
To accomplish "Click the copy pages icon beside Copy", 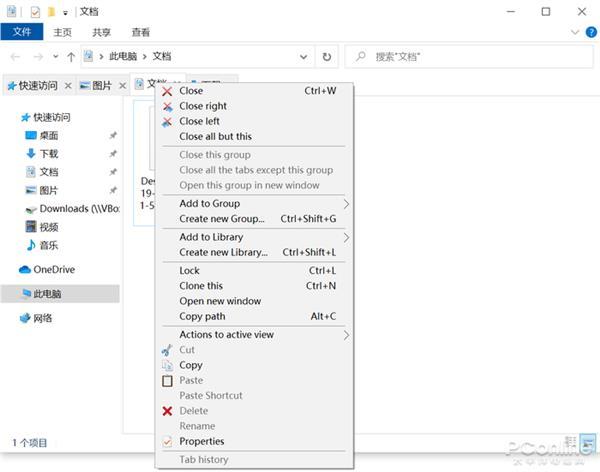I will [x=167, y=366].
